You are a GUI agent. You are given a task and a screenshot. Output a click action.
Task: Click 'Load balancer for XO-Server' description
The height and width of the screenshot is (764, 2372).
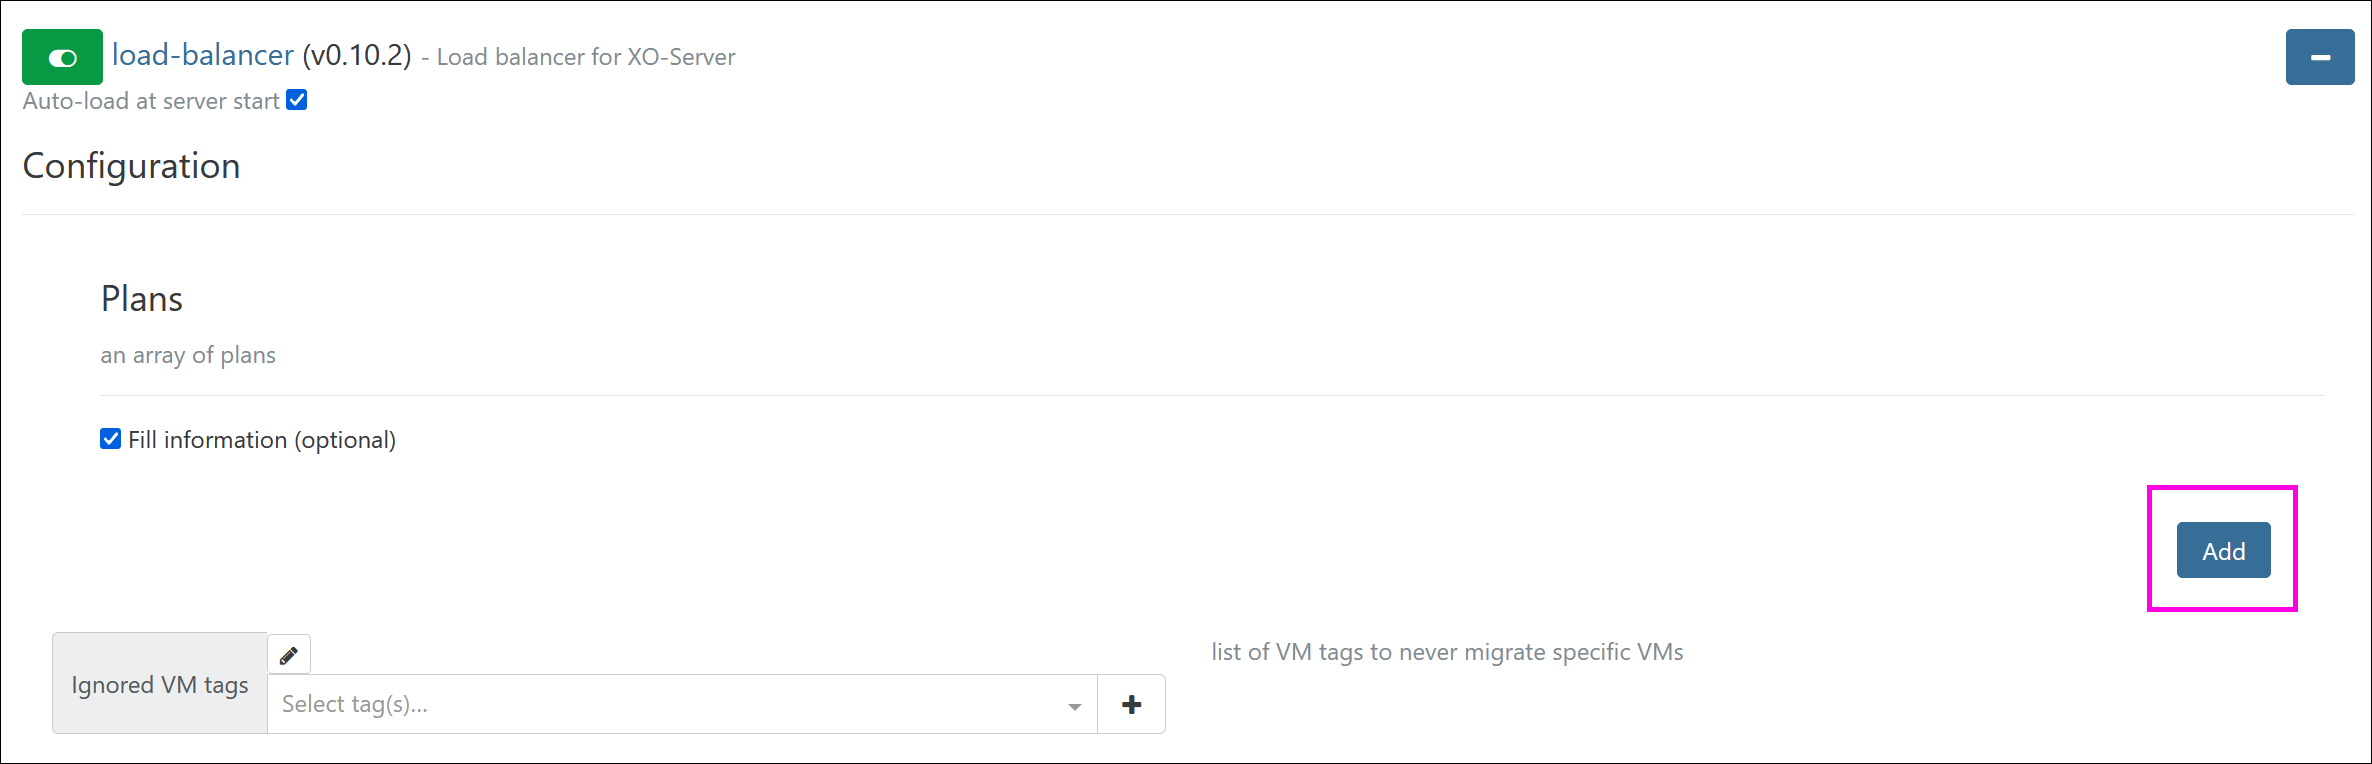click(x=586, y=57)
